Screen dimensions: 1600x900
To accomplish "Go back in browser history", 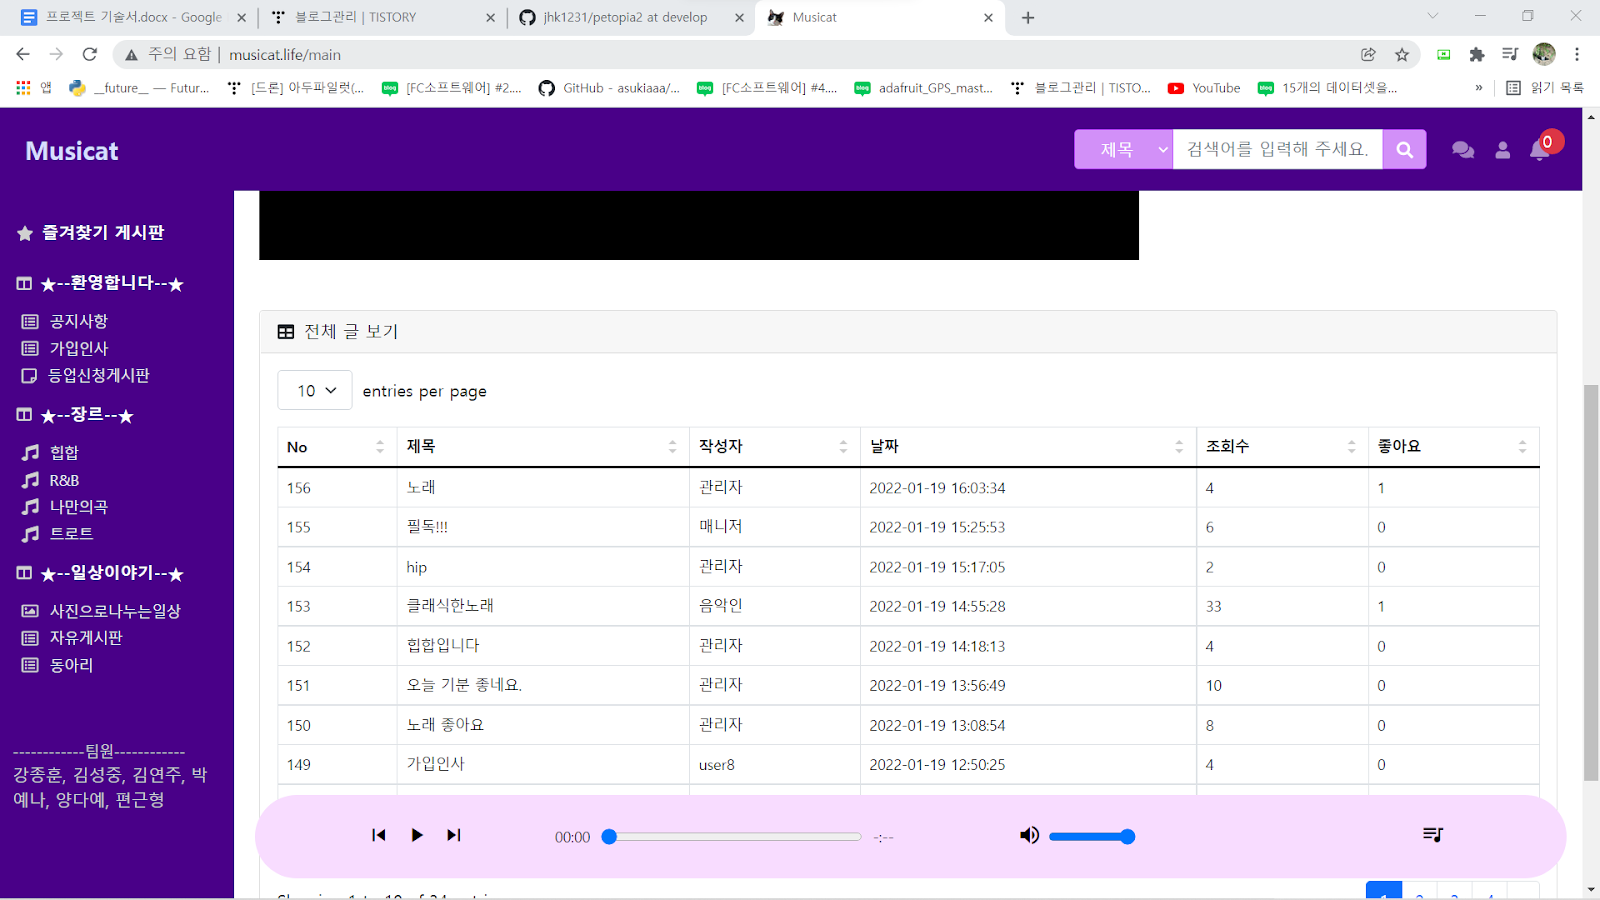I will click(23, 54).
